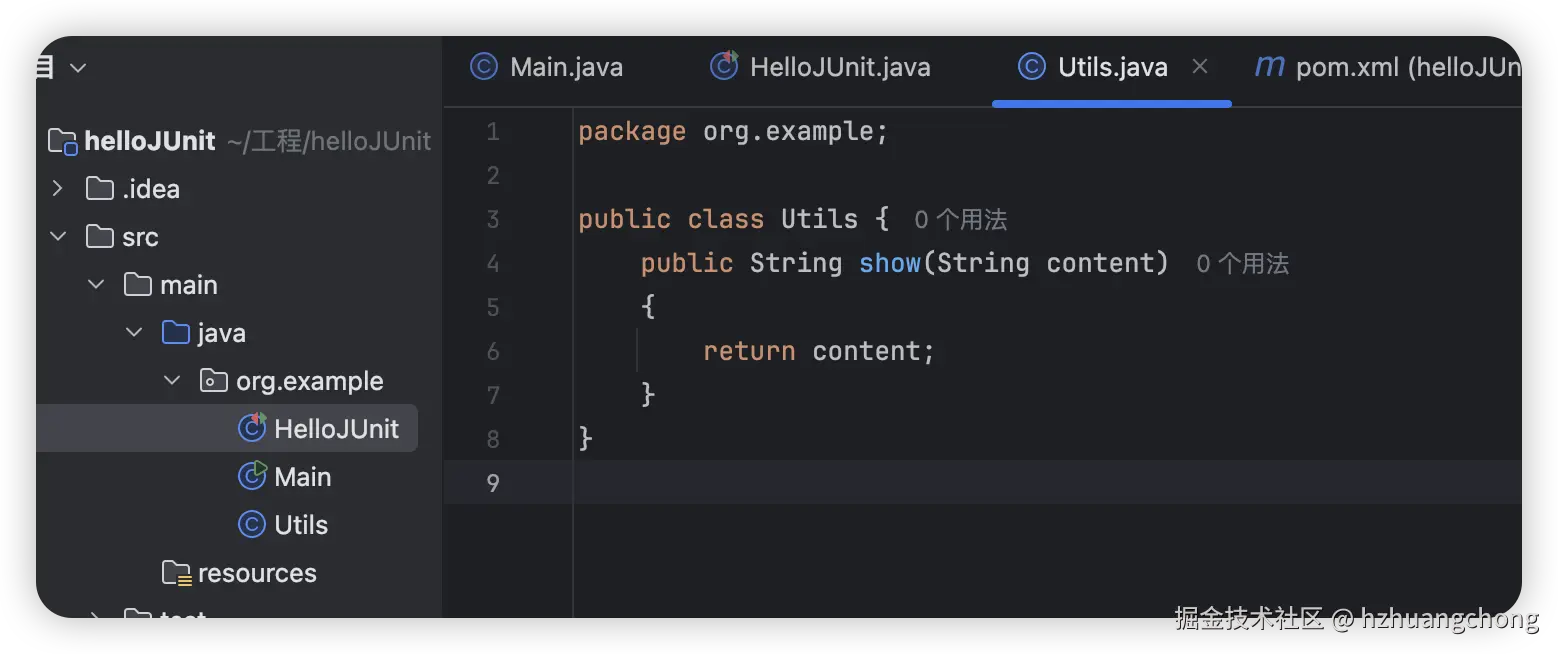The image size is (1558, 654).
Task: Click the usages hint beside Utils class
Action: [960, 220]
